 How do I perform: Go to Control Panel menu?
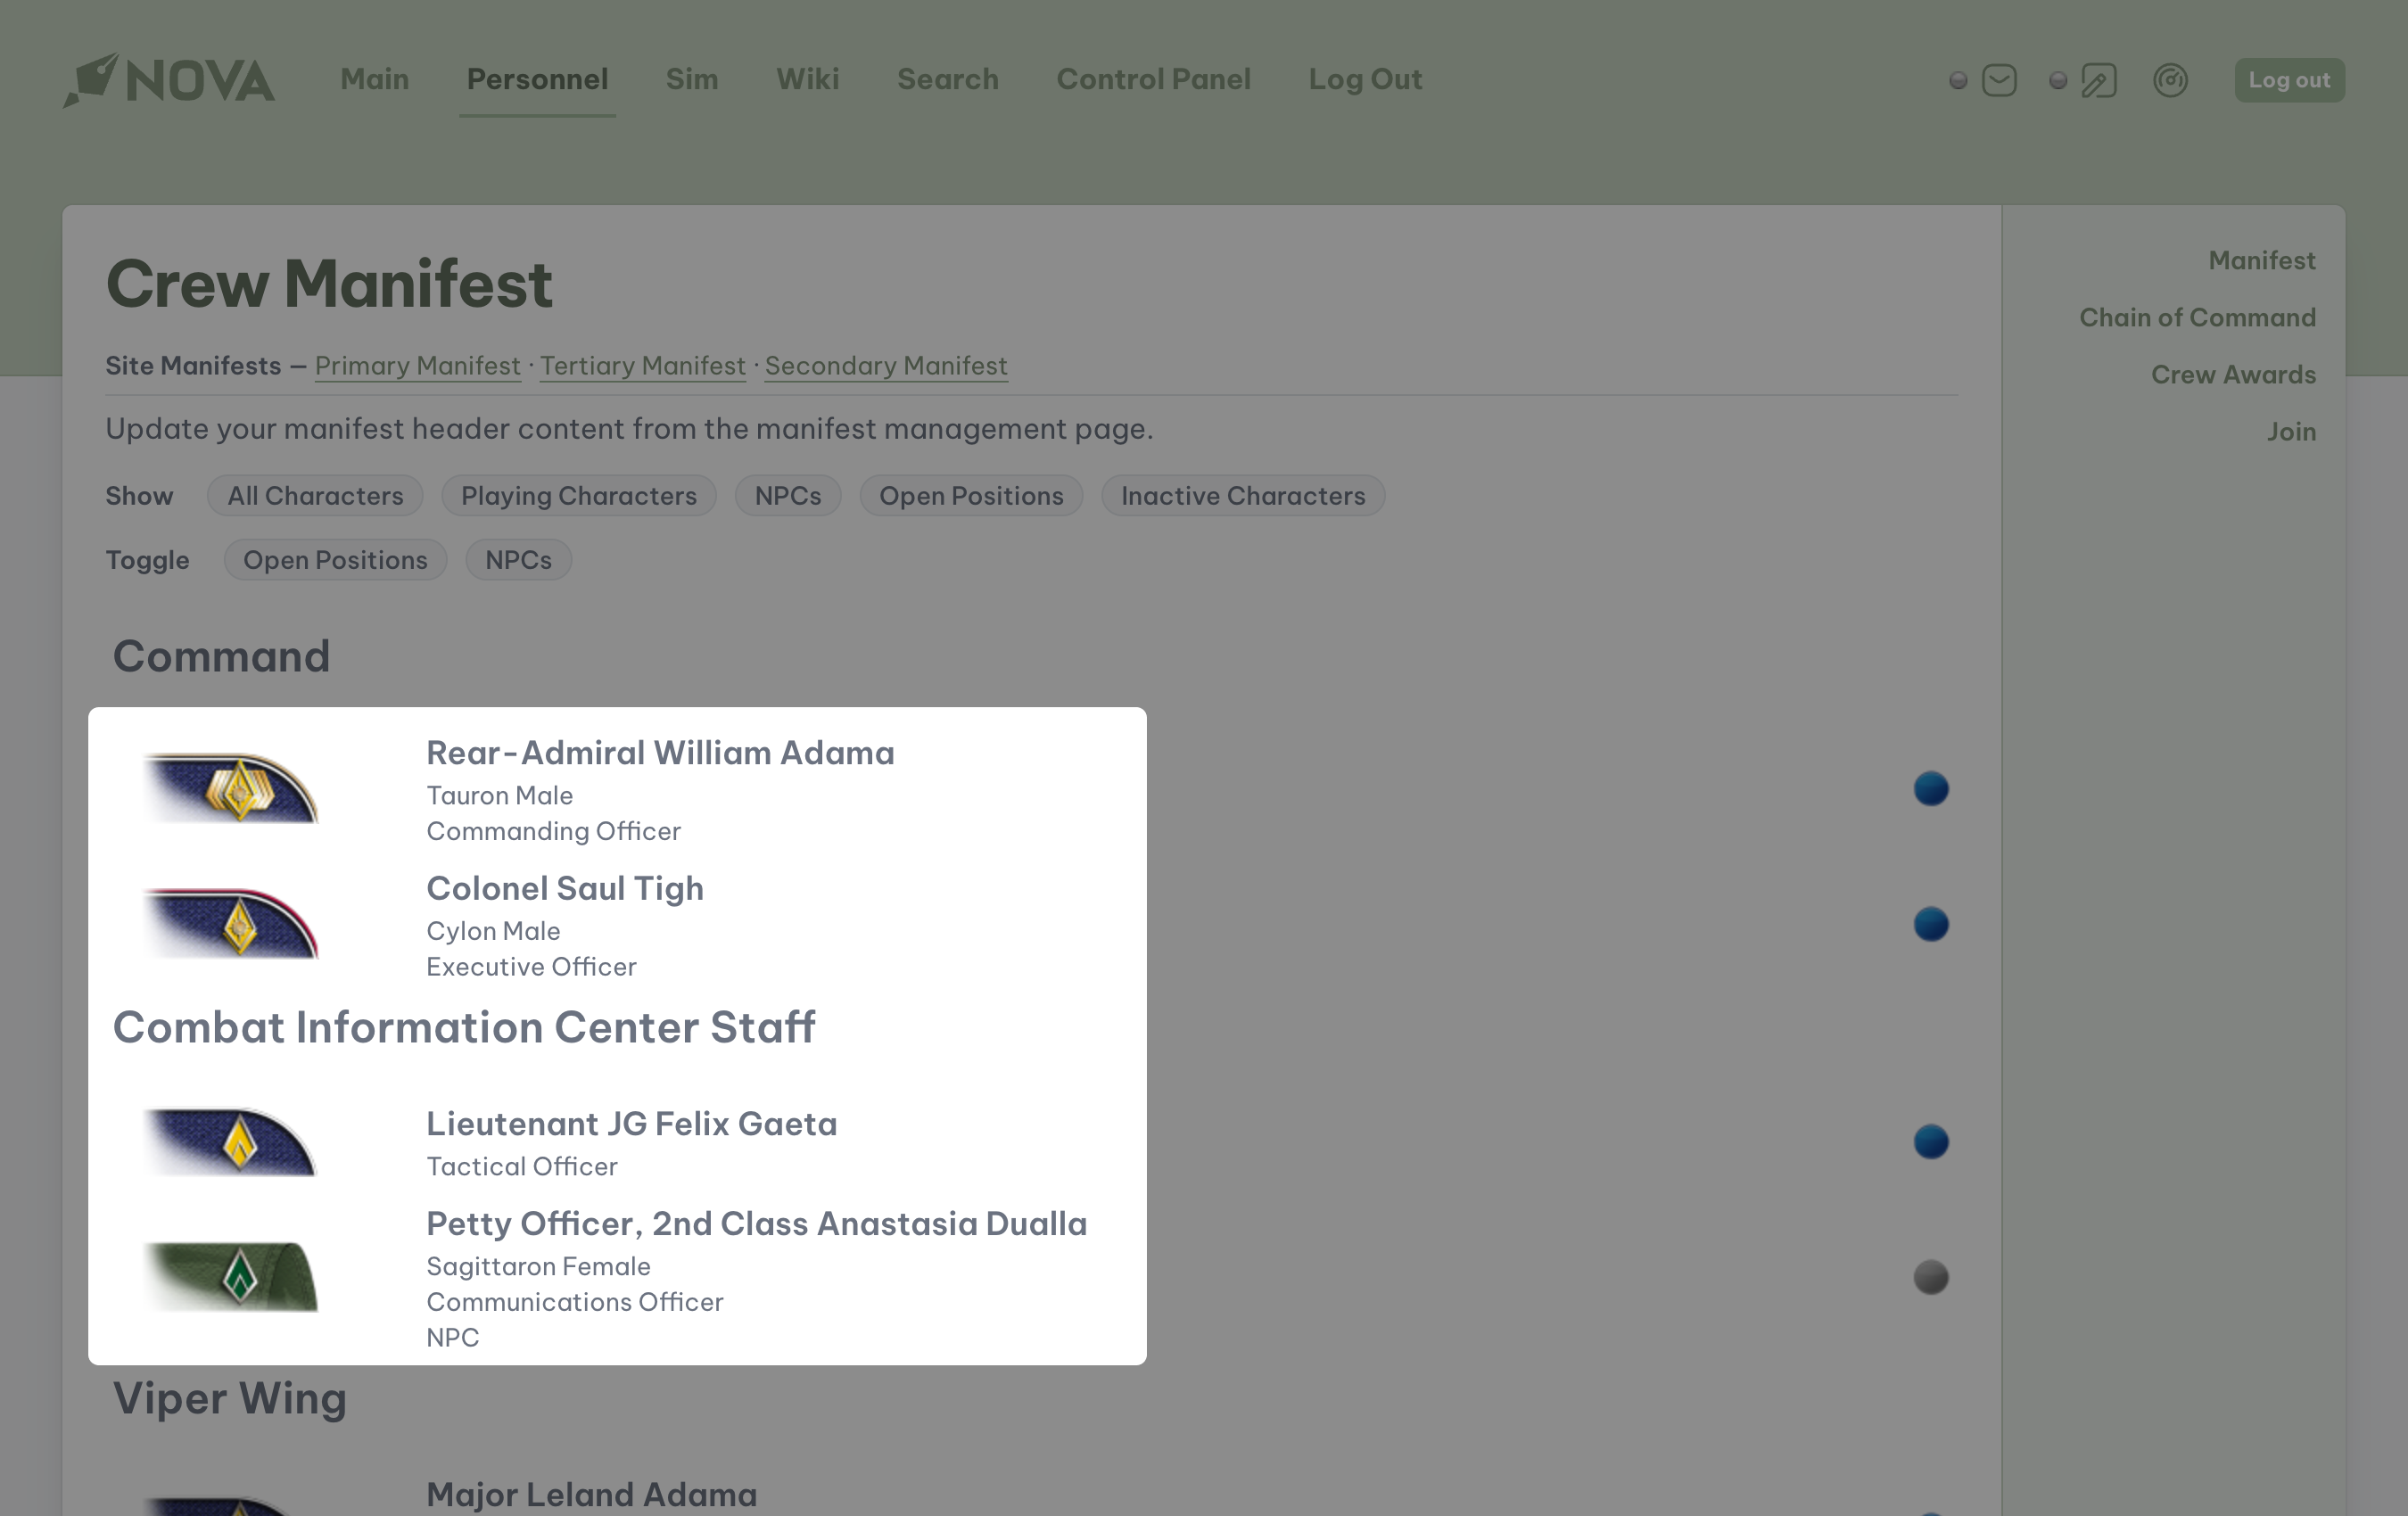point(1153,80)
